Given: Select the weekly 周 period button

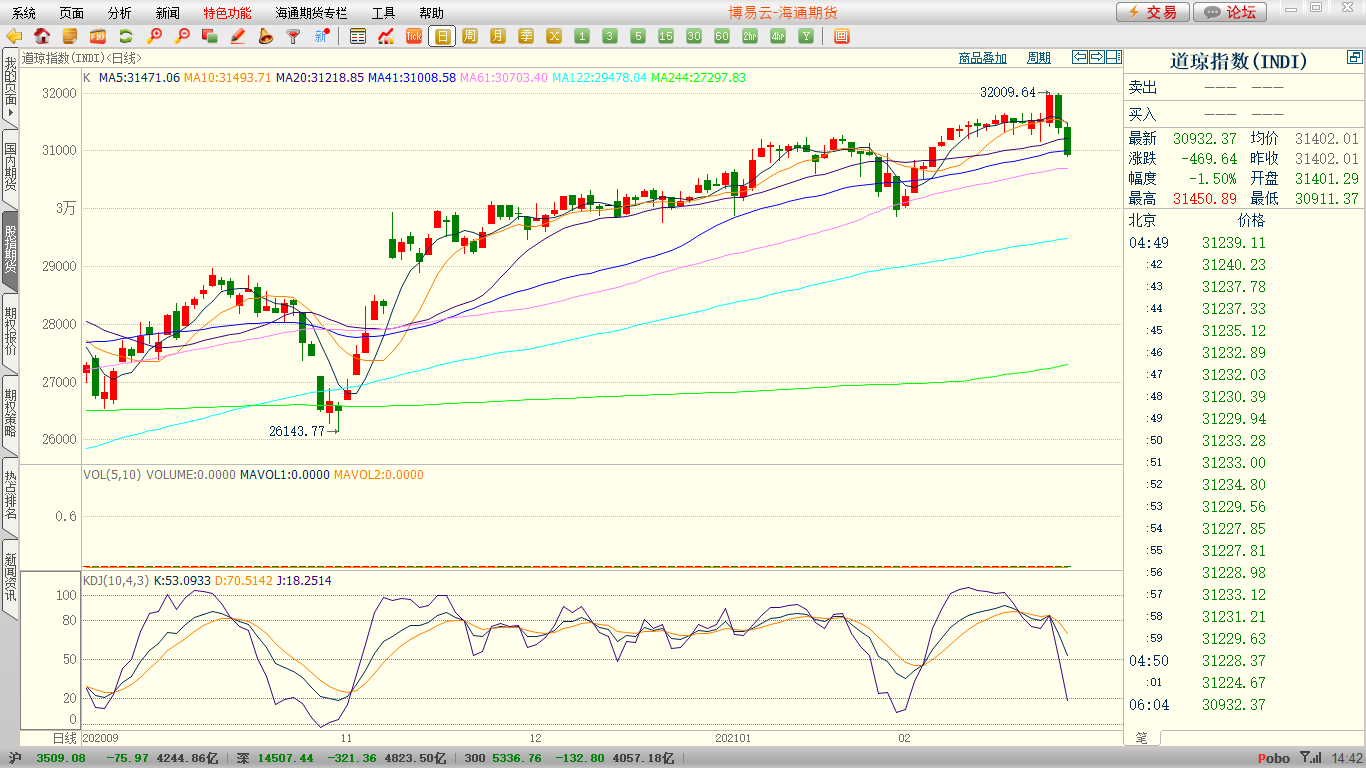Looking at the screenshot, I should (x=470, y=36).
